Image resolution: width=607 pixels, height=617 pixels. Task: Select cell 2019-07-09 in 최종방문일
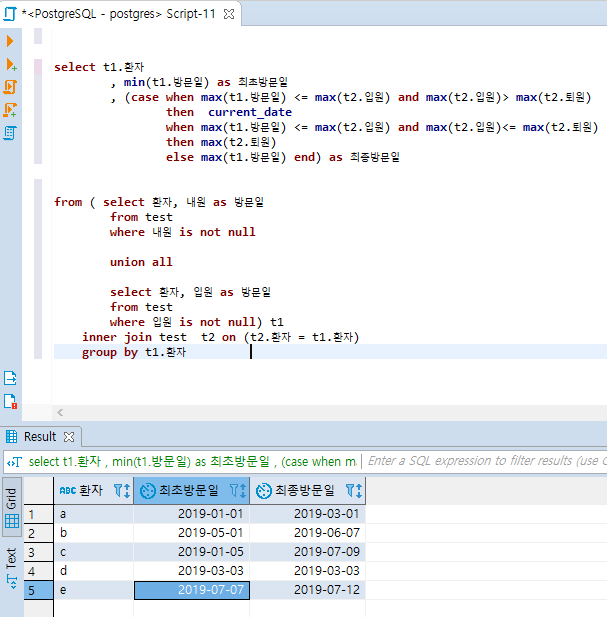tap(308, 552)
